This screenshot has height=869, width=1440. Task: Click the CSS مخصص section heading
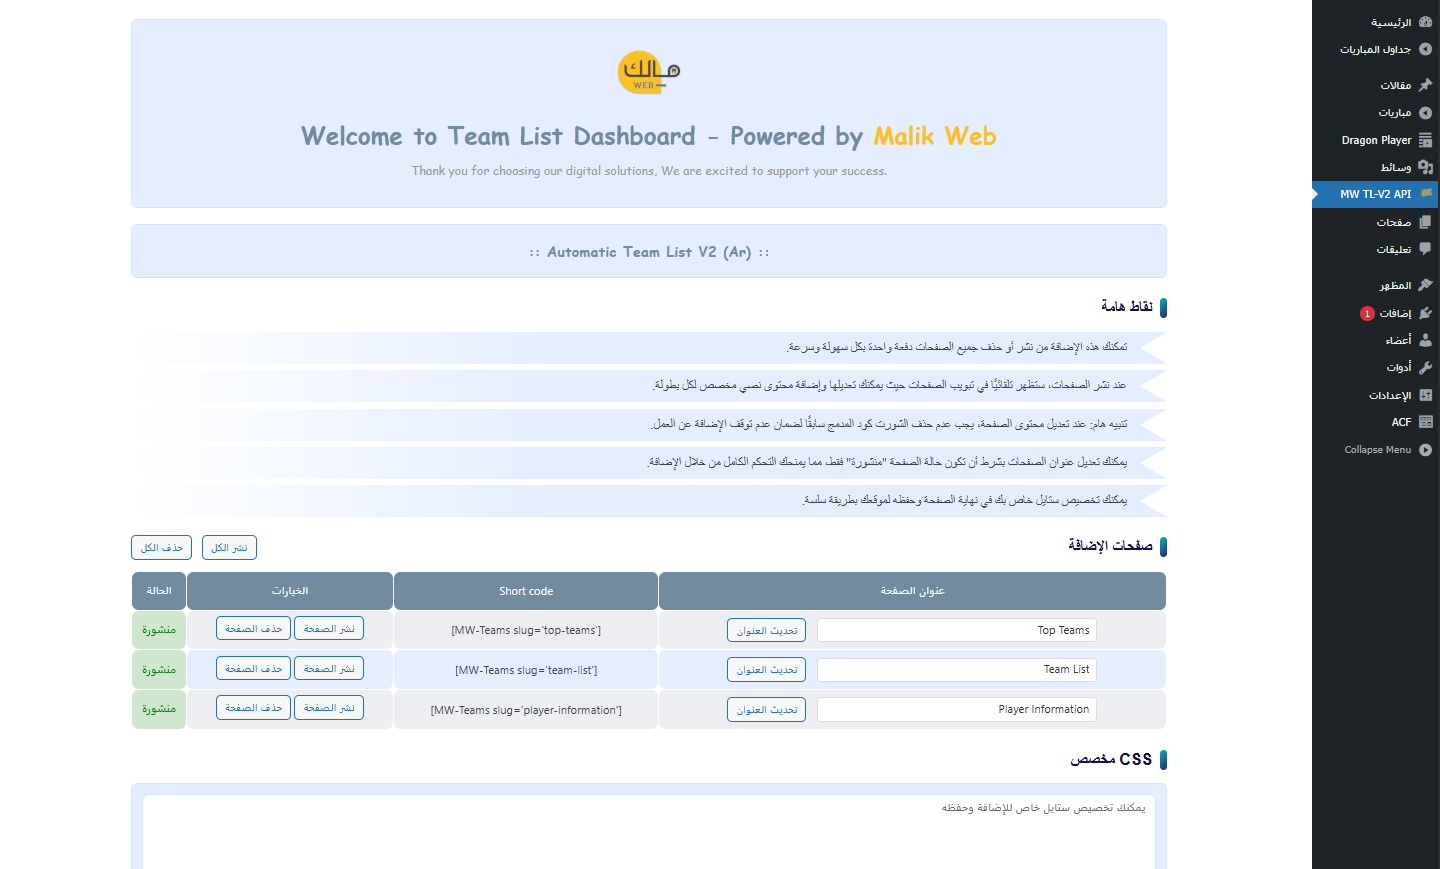coord(1111,759)
